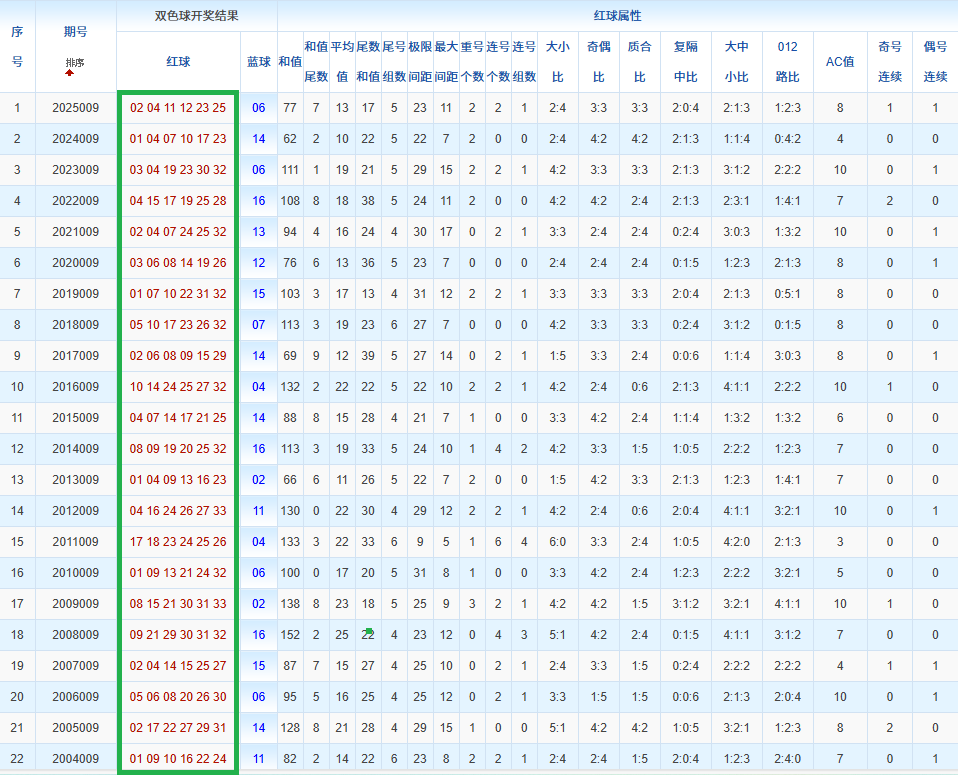Click red balls 10 14 24 25 27 32
This screenshot has height=775, width=958.
178,387
